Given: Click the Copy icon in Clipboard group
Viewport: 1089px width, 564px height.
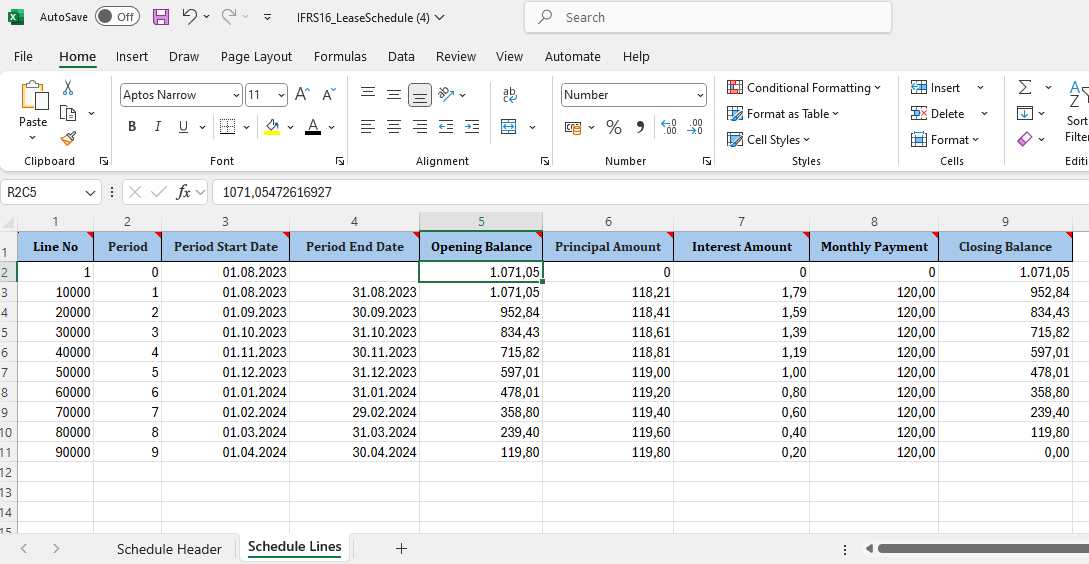Looking at the screenshot, I should point(68,113).
